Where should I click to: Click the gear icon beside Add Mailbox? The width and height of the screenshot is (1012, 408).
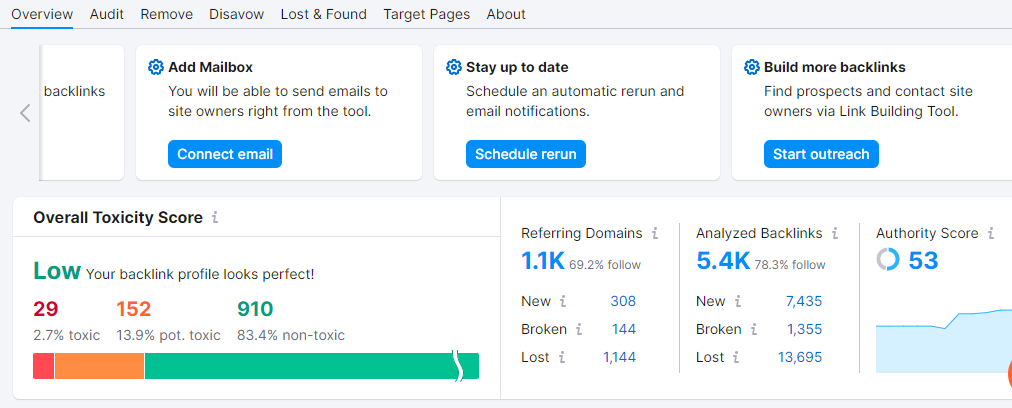(x=155, y=68)
